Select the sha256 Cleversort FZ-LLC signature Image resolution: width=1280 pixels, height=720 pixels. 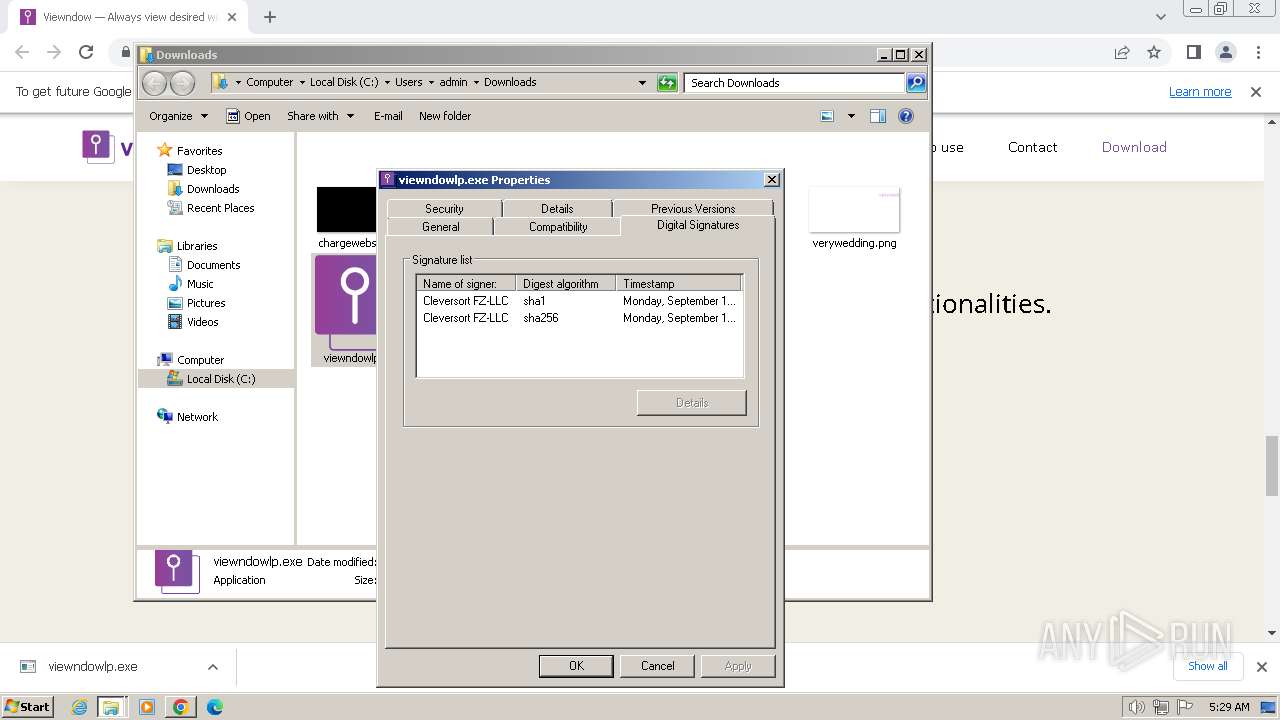pyautogui.click(x=579, y=318)
